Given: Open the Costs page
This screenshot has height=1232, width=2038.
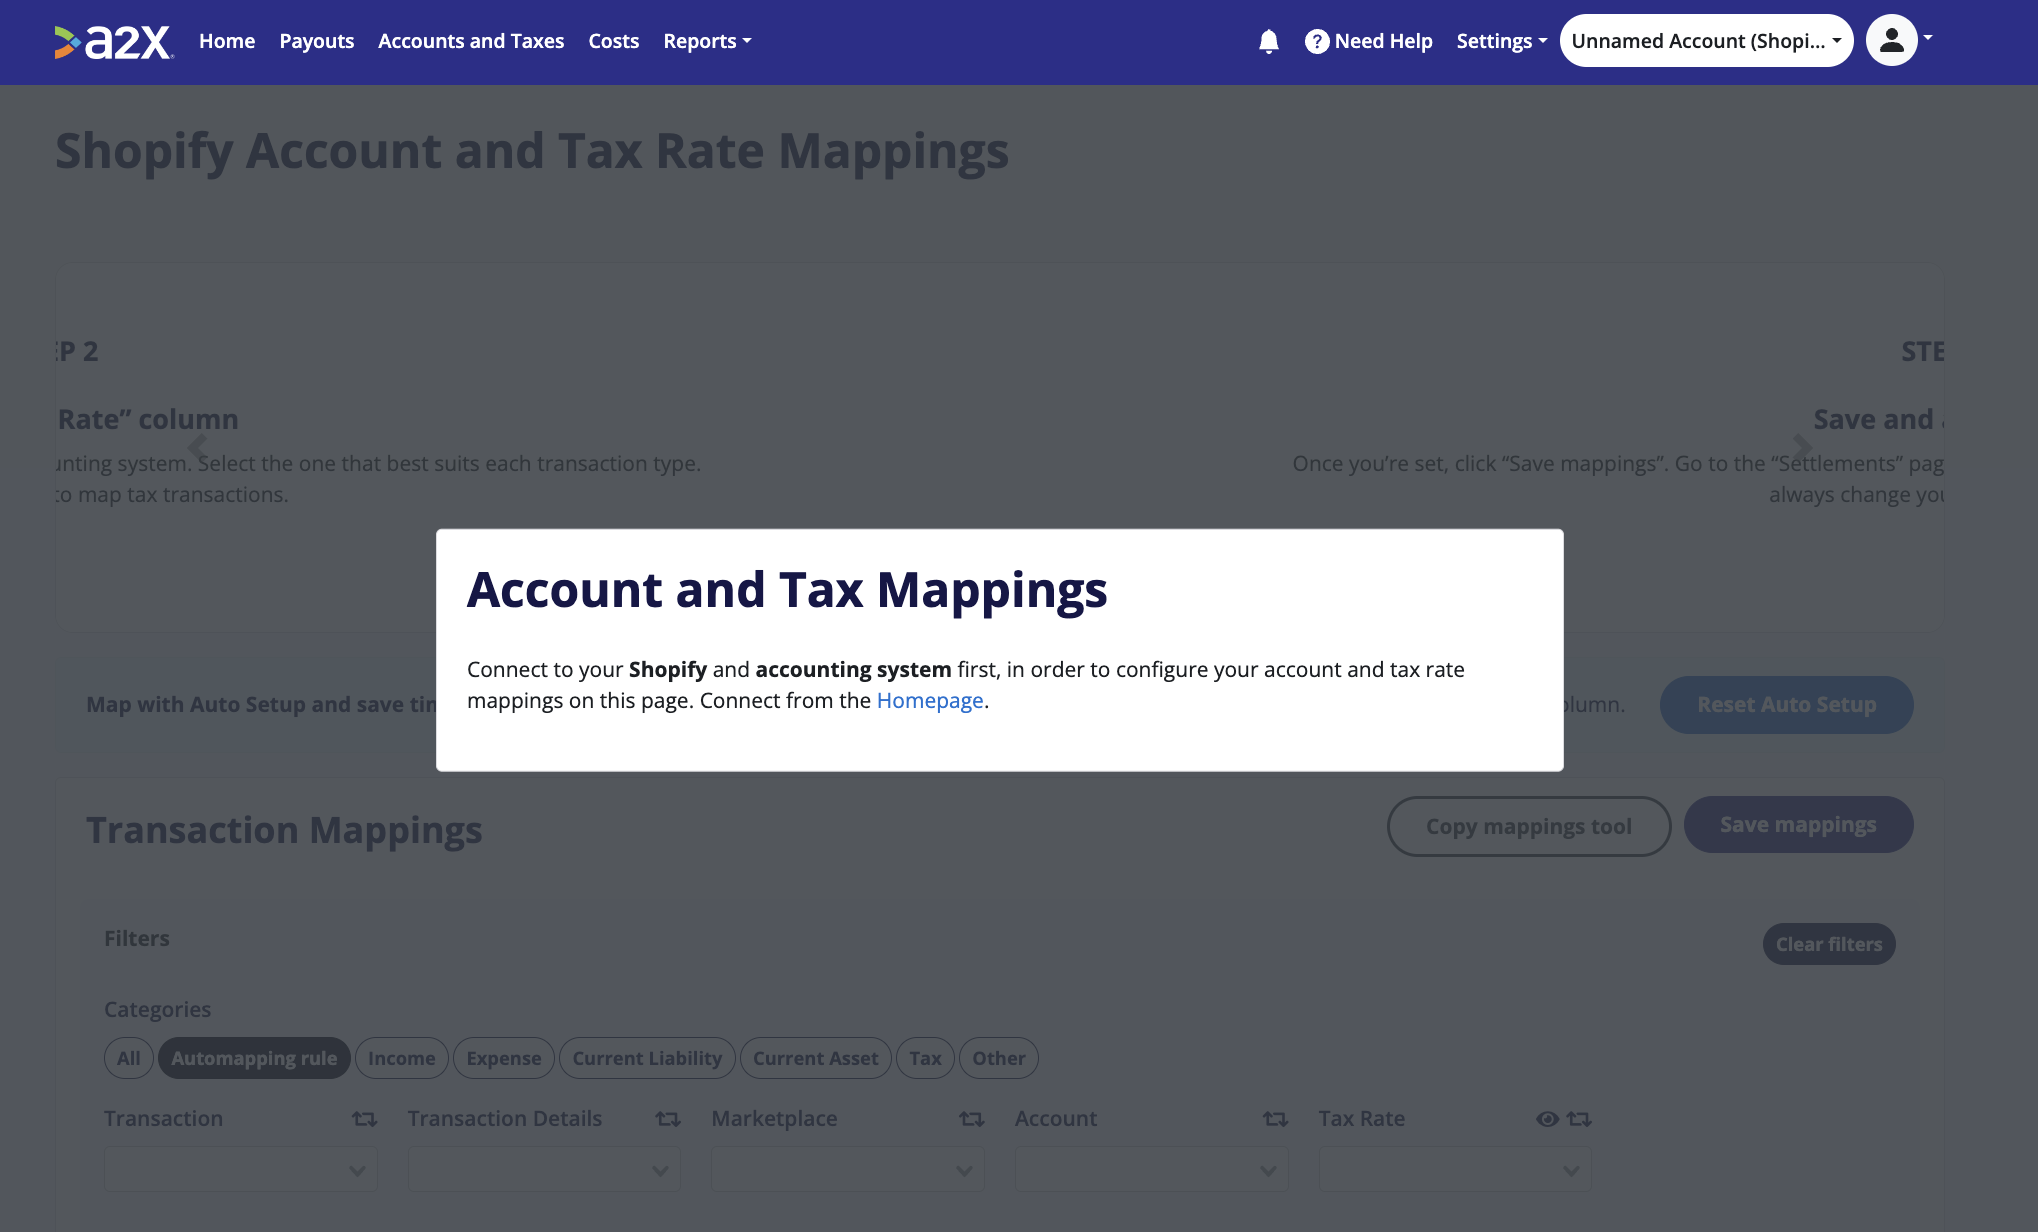Looking at the screenshot, I should (x=613, y=41).
